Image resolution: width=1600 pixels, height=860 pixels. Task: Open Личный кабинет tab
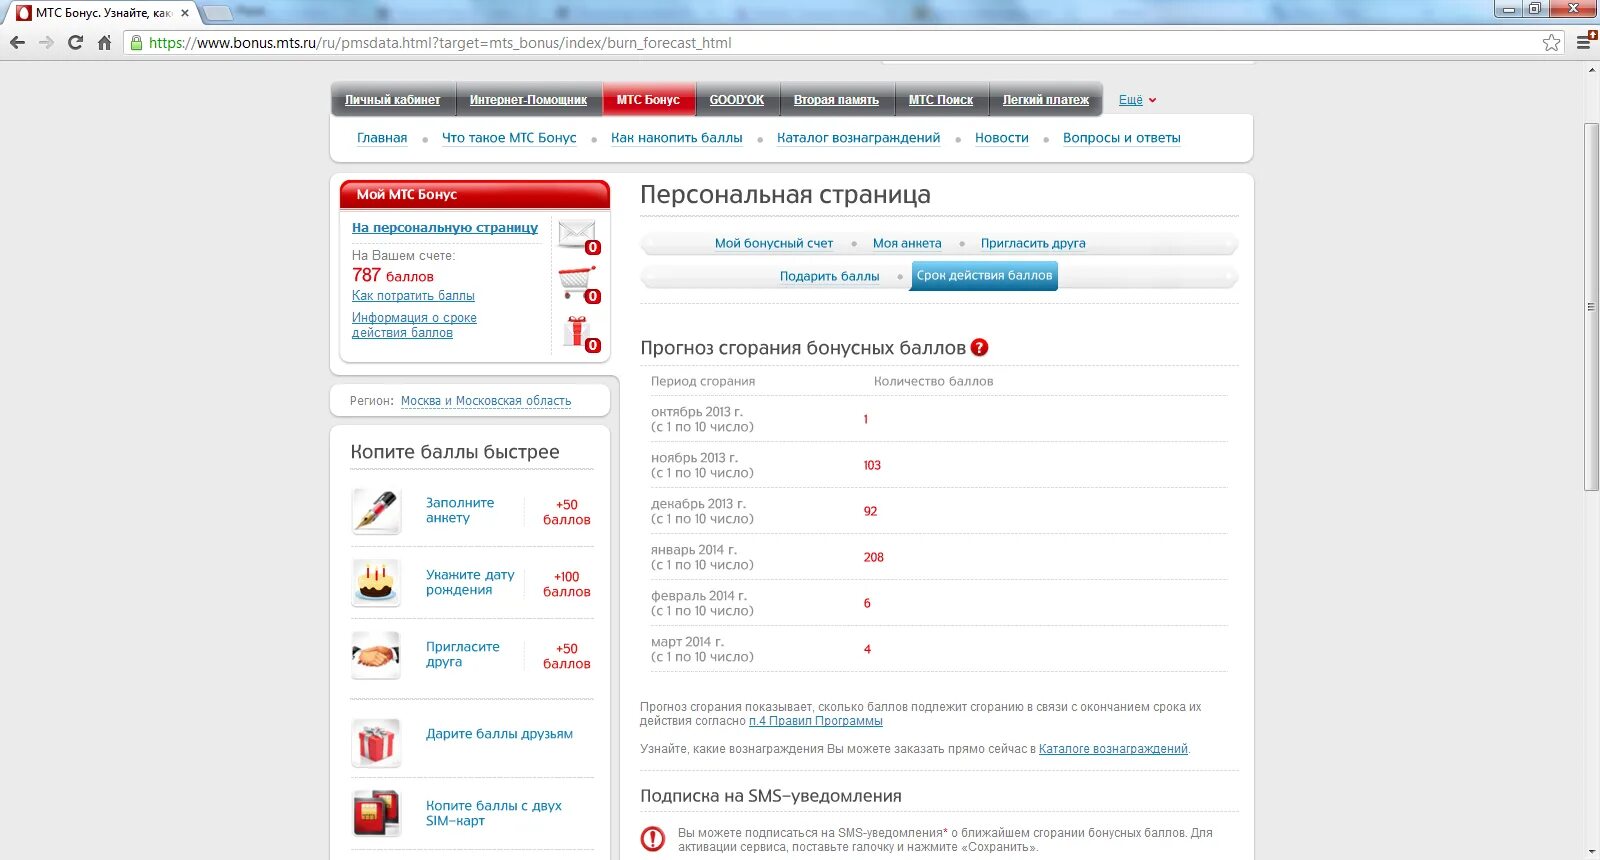(x=392, y=100)
